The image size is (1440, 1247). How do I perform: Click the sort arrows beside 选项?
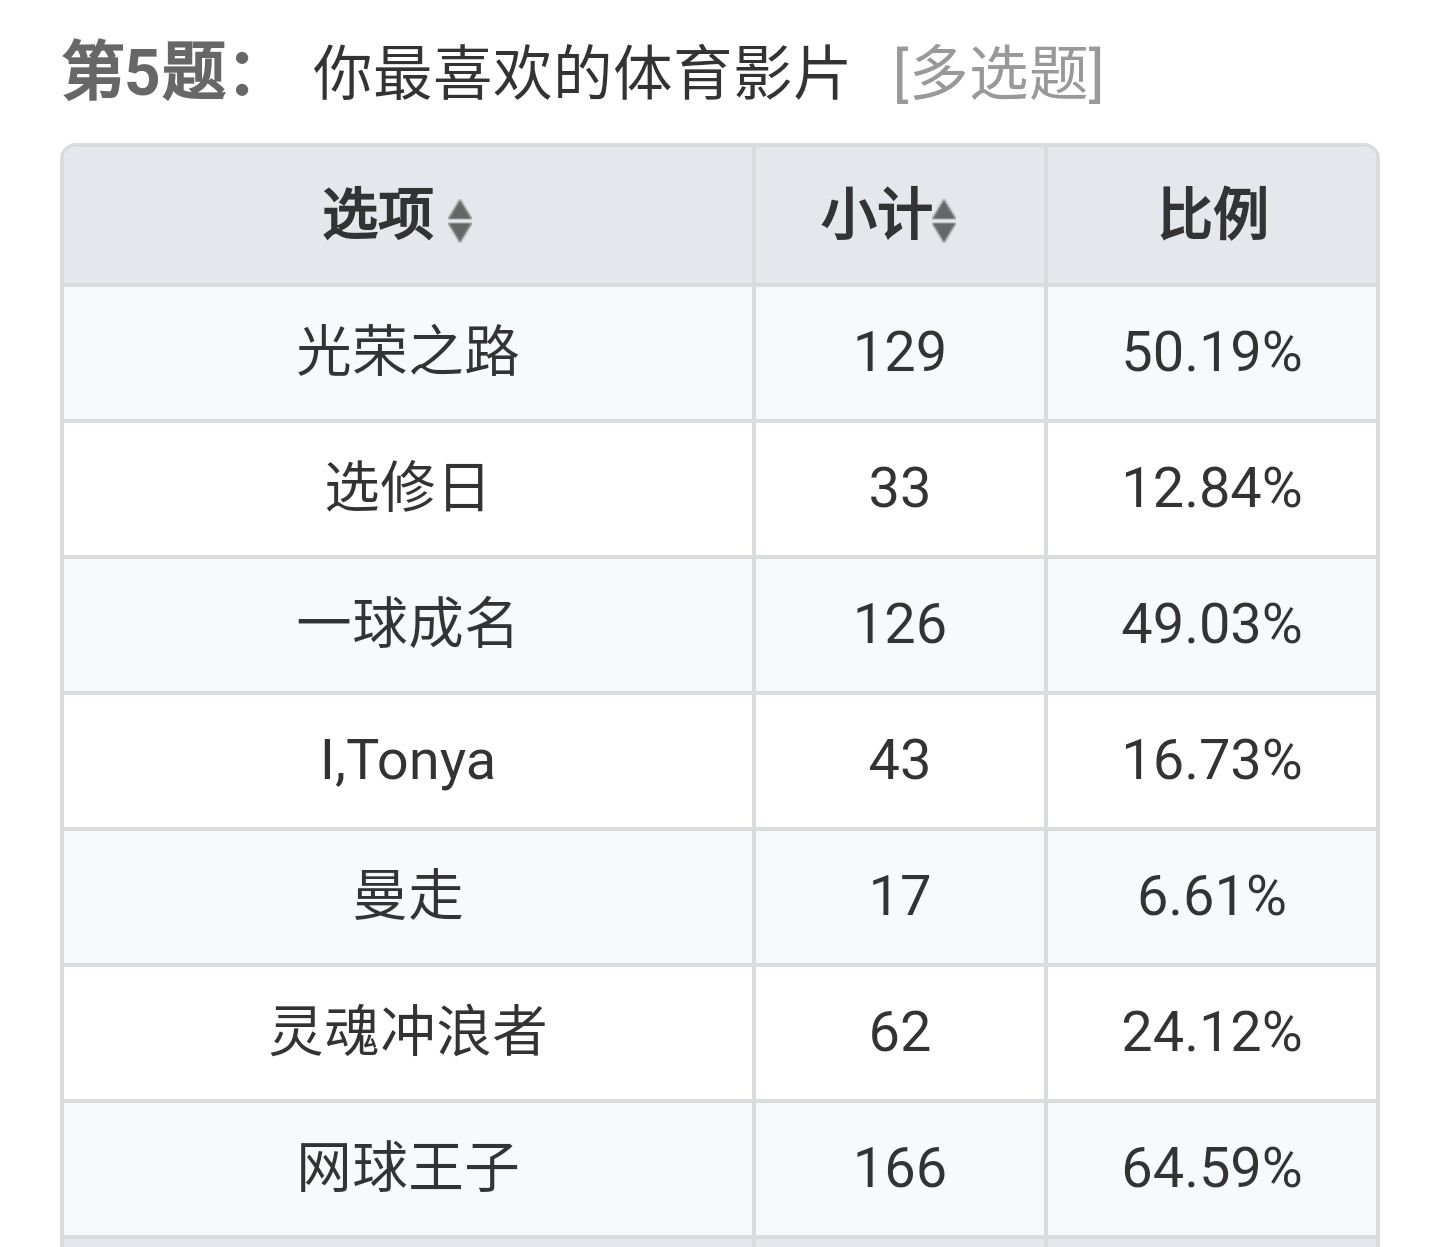(459, 220)
